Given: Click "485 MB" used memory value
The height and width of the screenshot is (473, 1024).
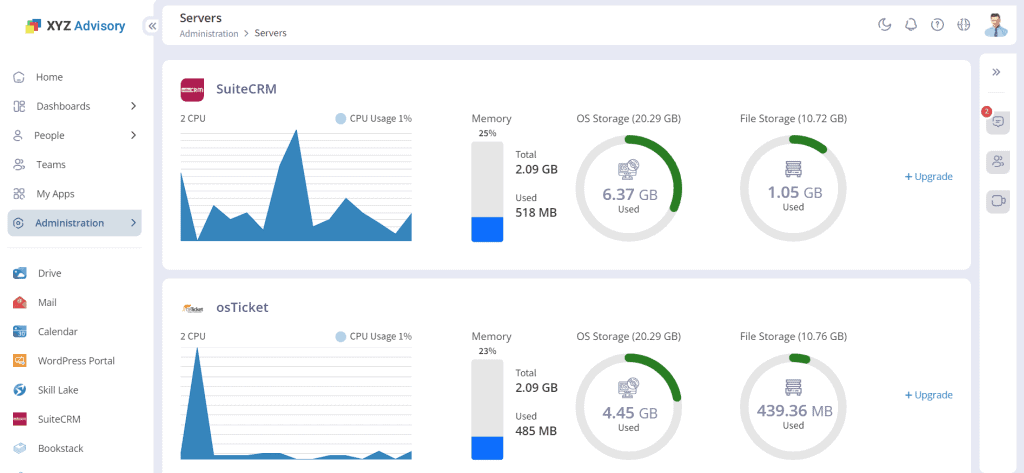Looking at the screenshot, I should click(x=536, y=431).
